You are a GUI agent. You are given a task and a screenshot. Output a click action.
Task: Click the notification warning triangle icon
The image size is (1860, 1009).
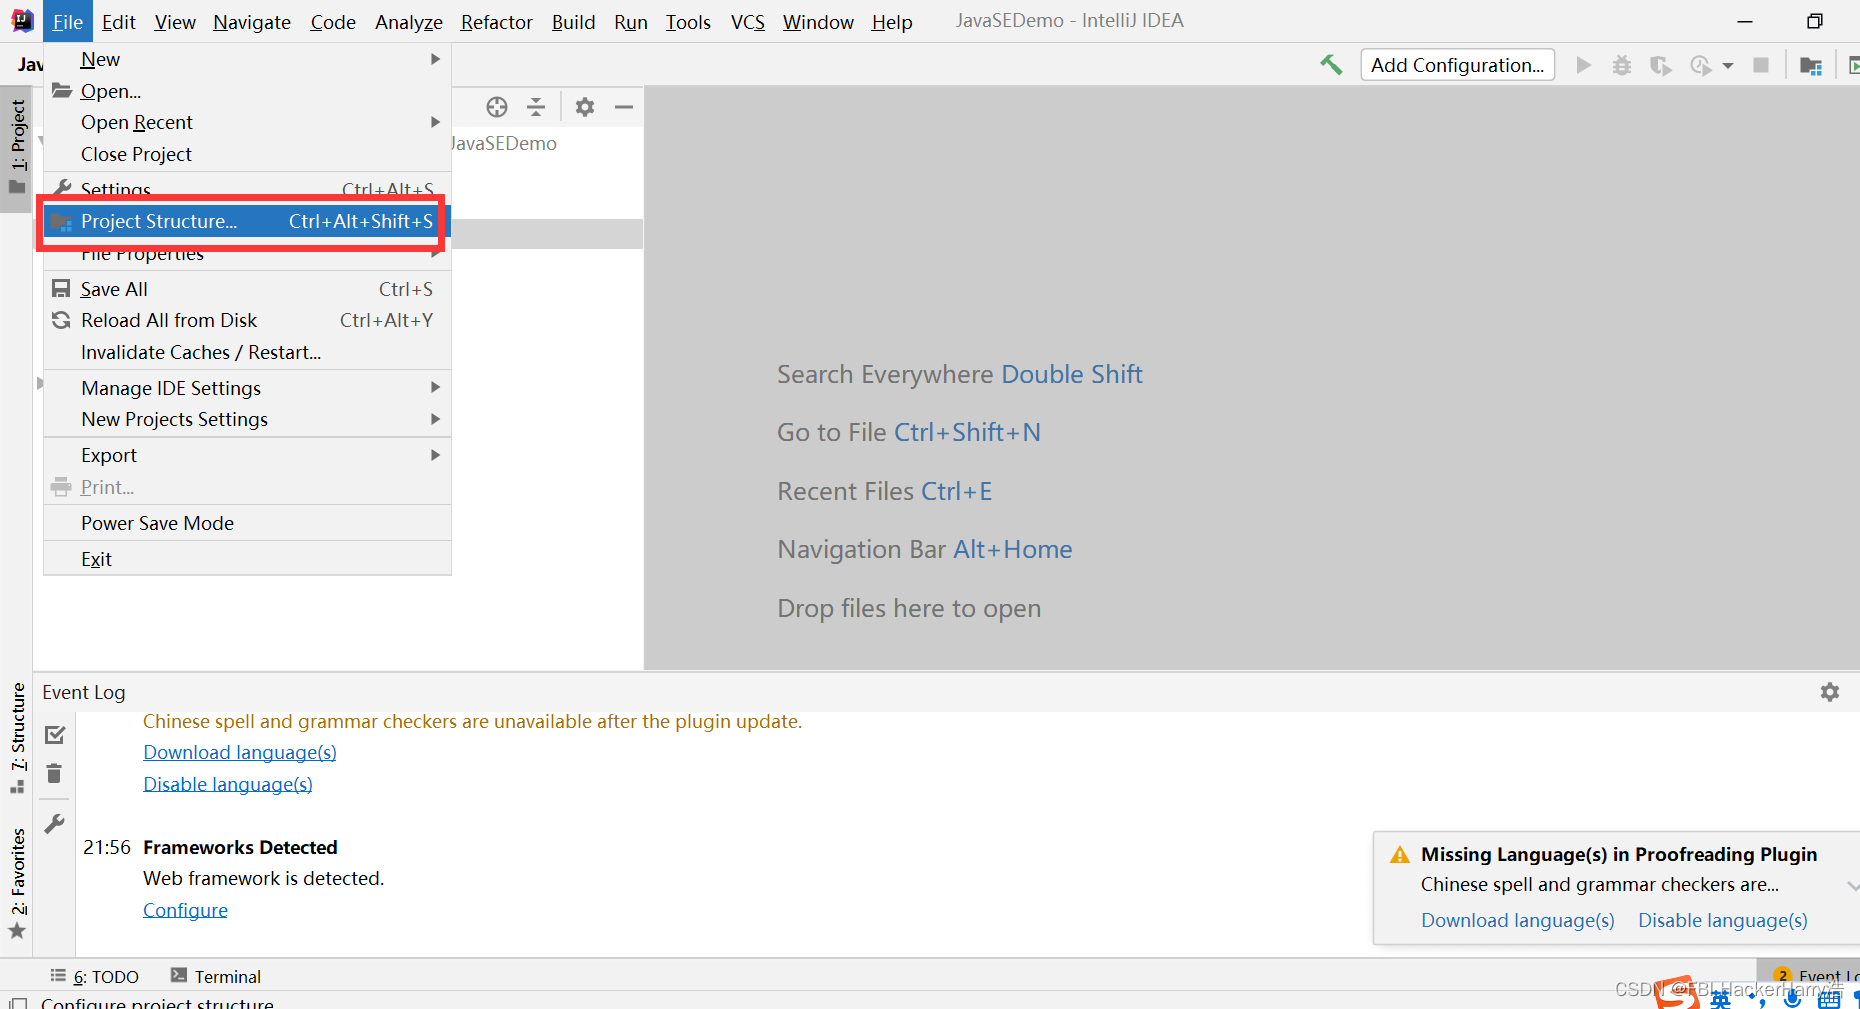pos(1400,855)
